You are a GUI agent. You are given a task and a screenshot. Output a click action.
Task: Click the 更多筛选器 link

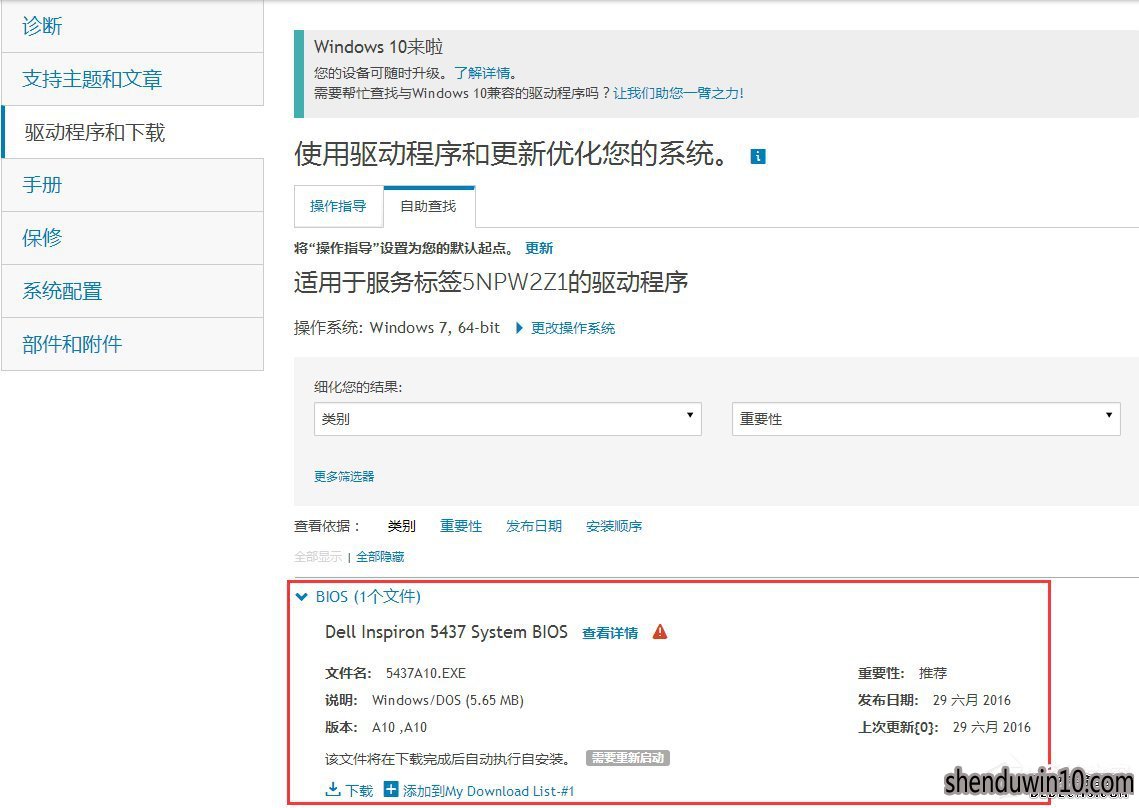tap(344, 477)
